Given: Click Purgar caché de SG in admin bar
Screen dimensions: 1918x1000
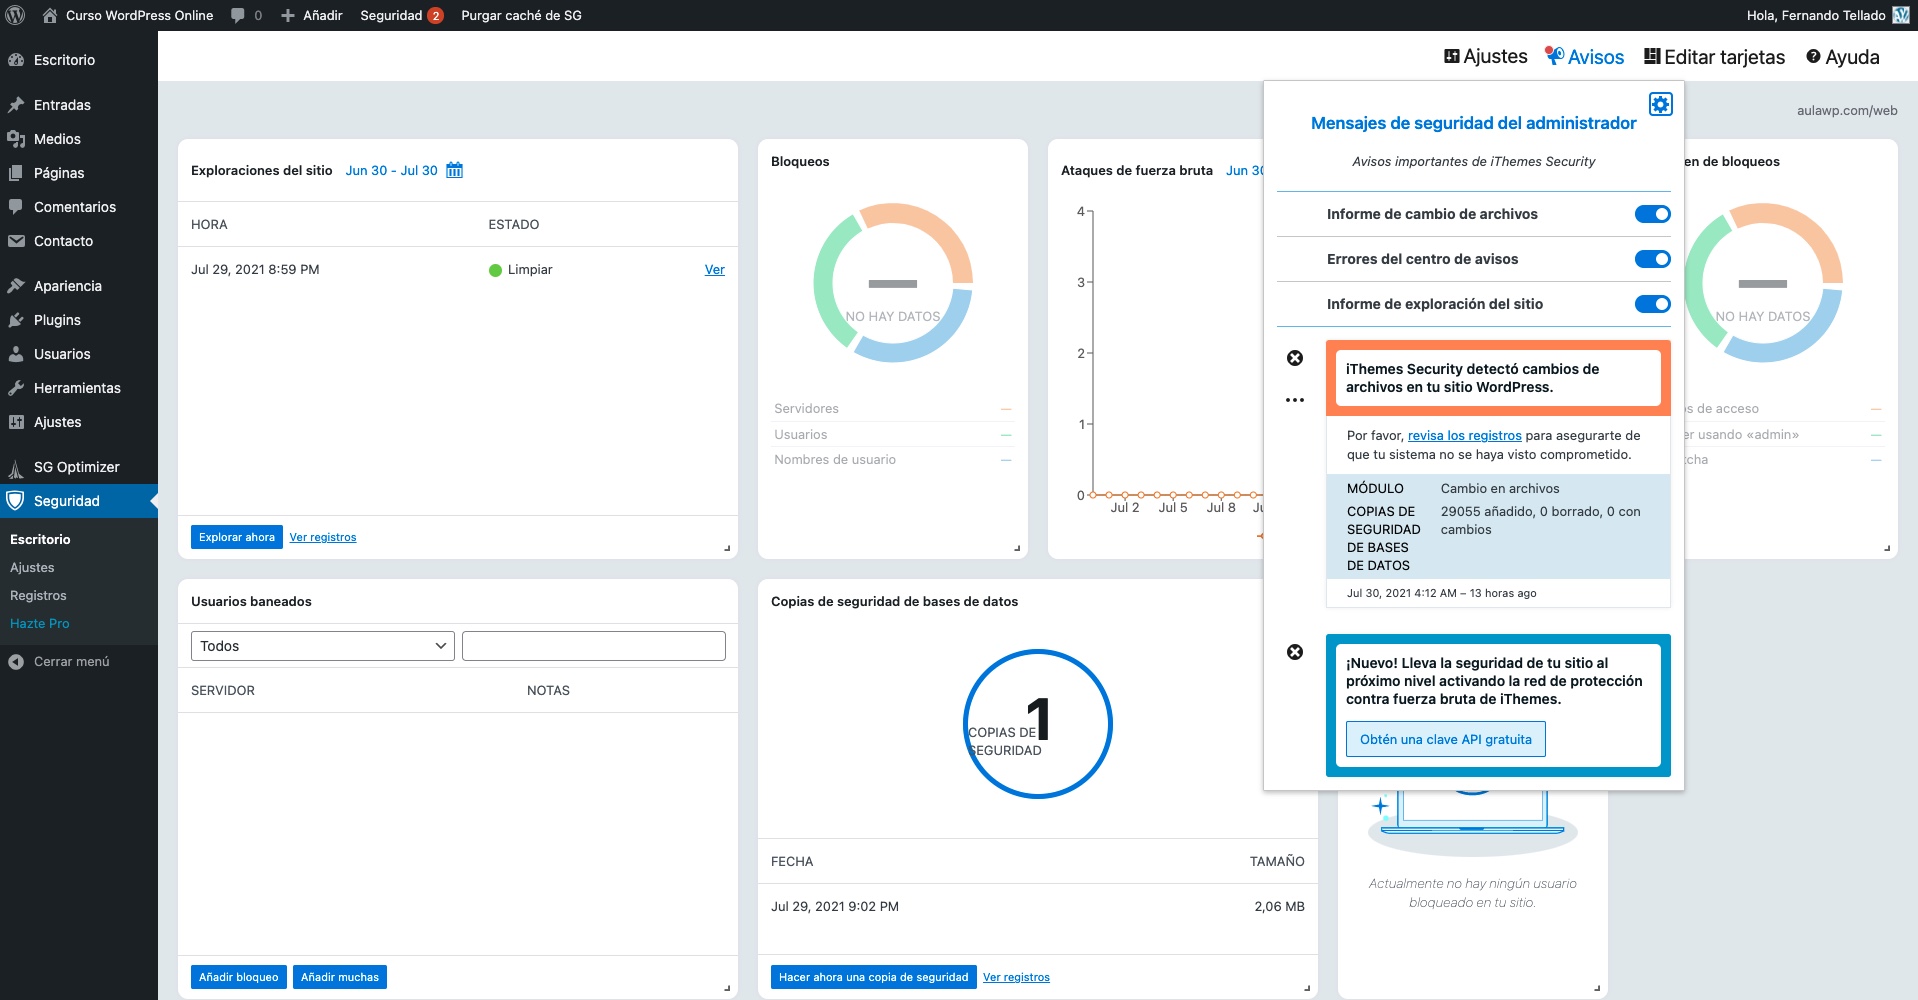Looking at the screenshot, I should click(x=521, y=15).
